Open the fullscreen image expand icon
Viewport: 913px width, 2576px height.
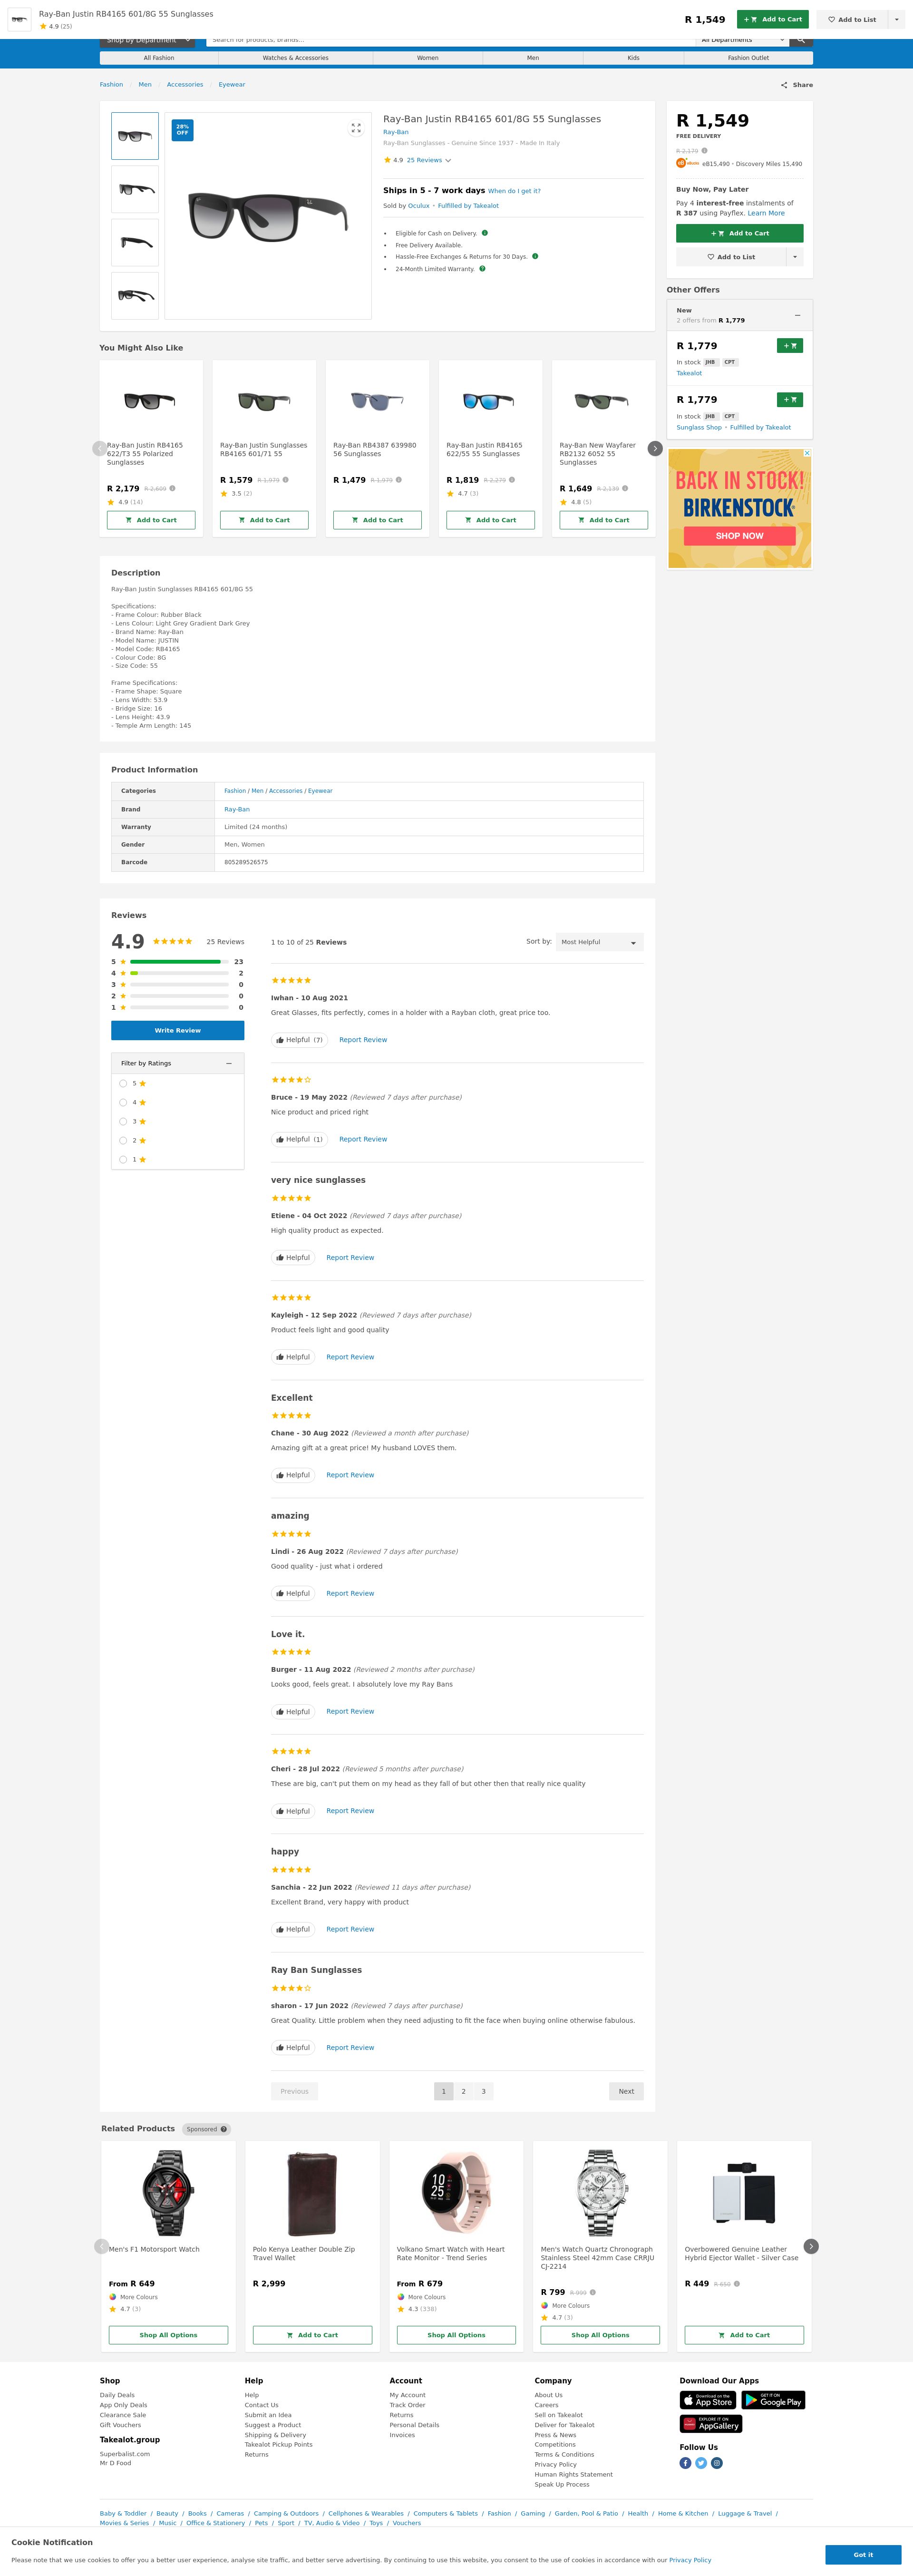point(355,128)
